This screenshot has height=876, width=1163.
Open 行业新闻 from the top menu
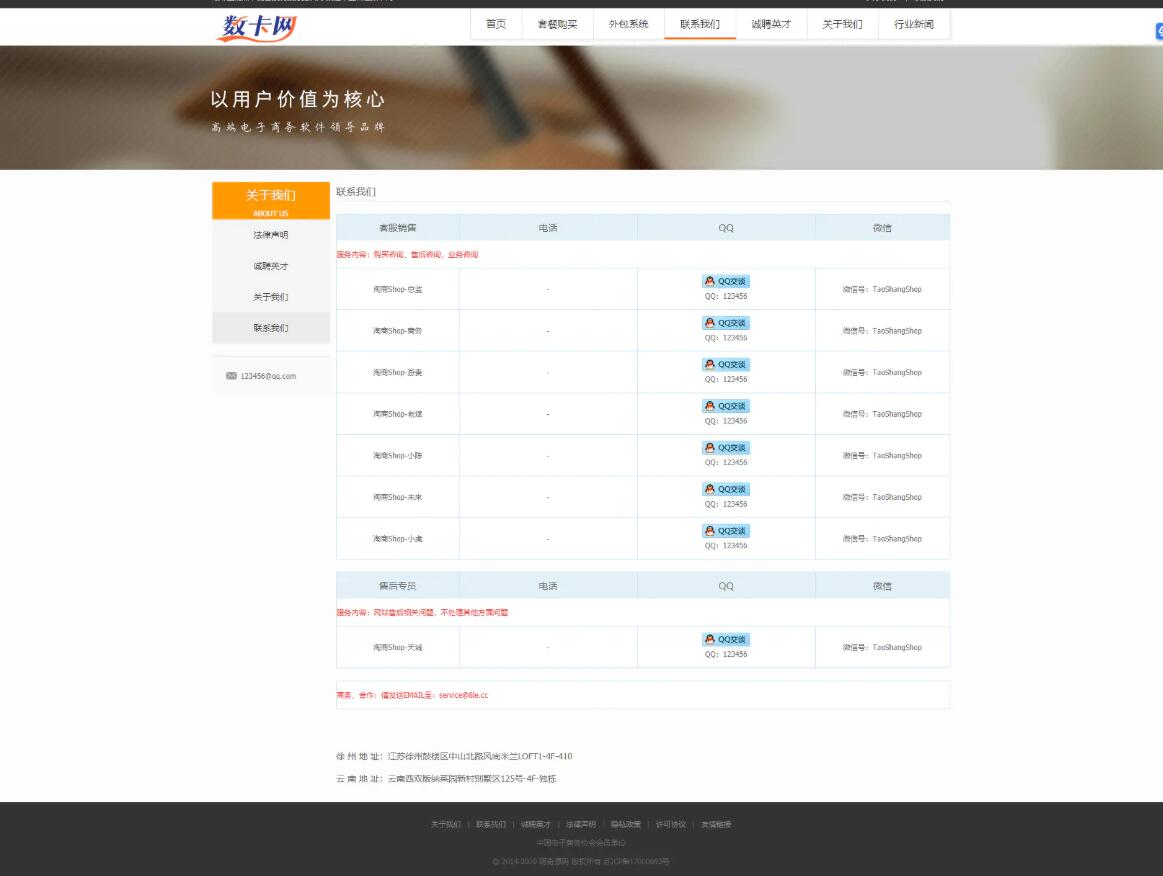(913, 24)
